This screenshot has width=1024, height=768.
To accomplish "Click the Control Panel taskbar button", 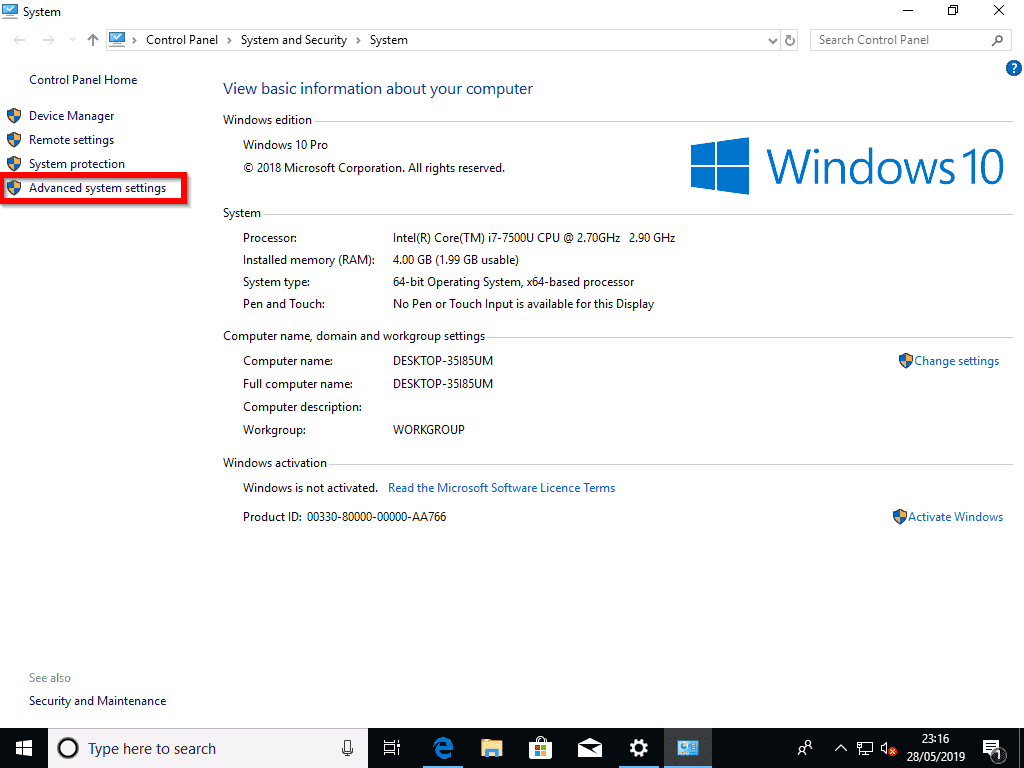I will pos(688,748).
